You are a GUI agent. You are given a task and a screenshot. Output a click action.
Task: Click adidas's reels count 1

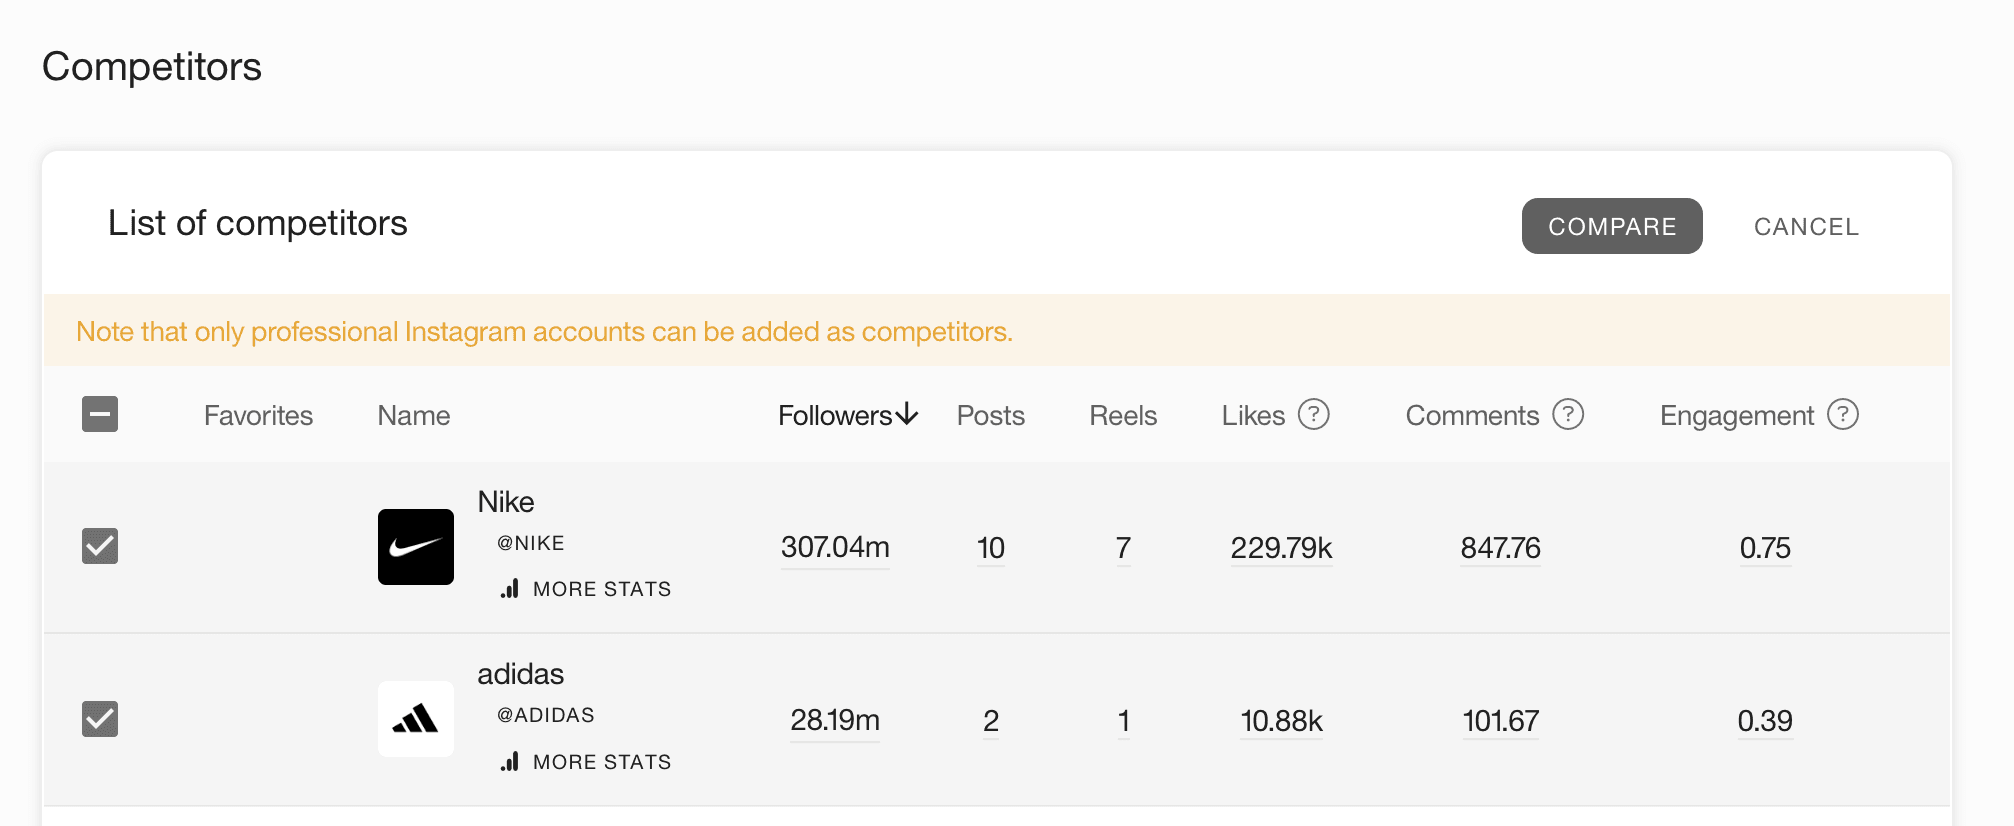[1124, 721]
